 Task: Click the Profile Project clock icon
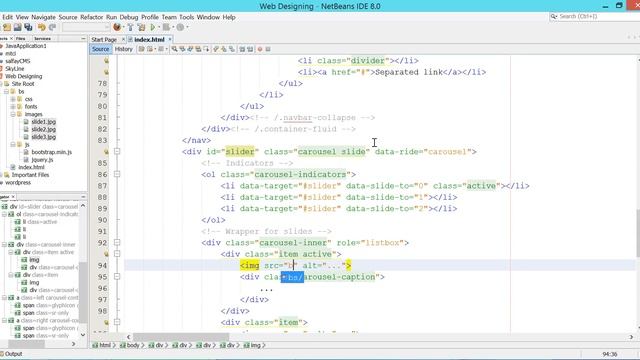tap(180, 27)
